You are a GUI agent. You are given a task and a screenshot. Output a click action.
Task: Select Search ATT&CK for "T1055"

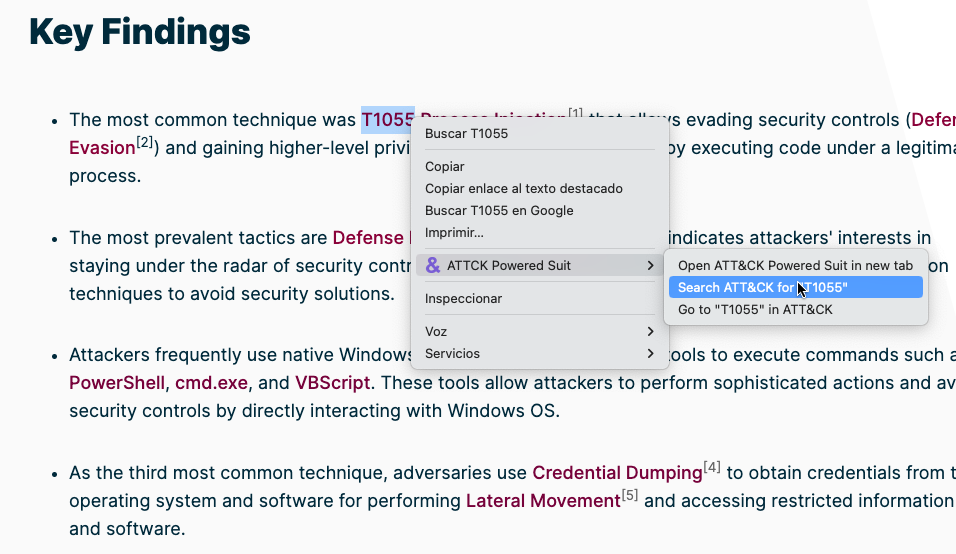pyautogui.click(x=762, y=288)
